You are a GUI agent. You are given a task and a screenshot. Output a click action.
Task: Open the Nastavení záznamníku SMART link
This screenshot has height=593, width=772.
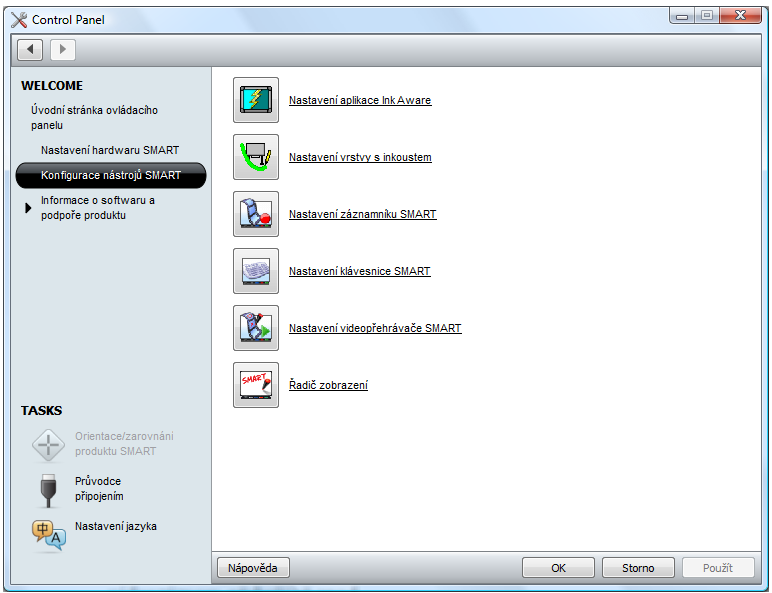tap(362, 214)
